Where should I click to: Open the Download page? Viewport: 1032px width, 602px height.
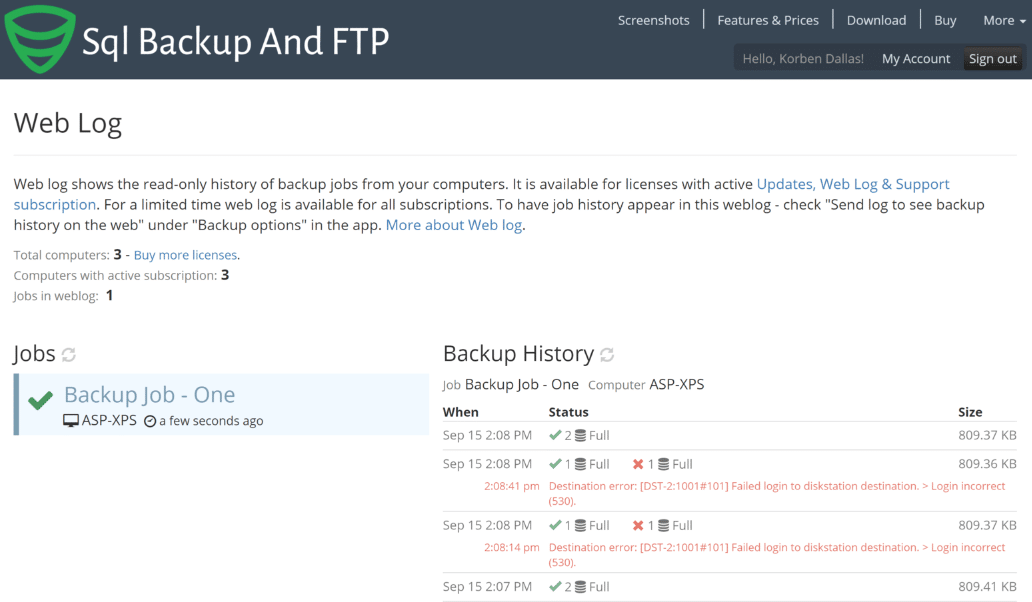[x=876, y=19]
